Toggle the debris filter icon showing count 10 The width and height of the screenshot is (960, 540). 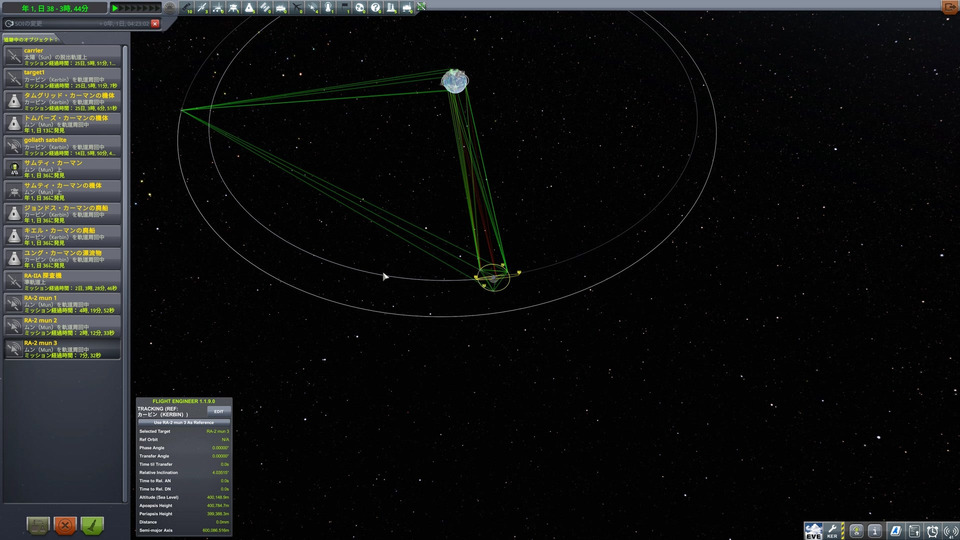[x=186, y=7]
